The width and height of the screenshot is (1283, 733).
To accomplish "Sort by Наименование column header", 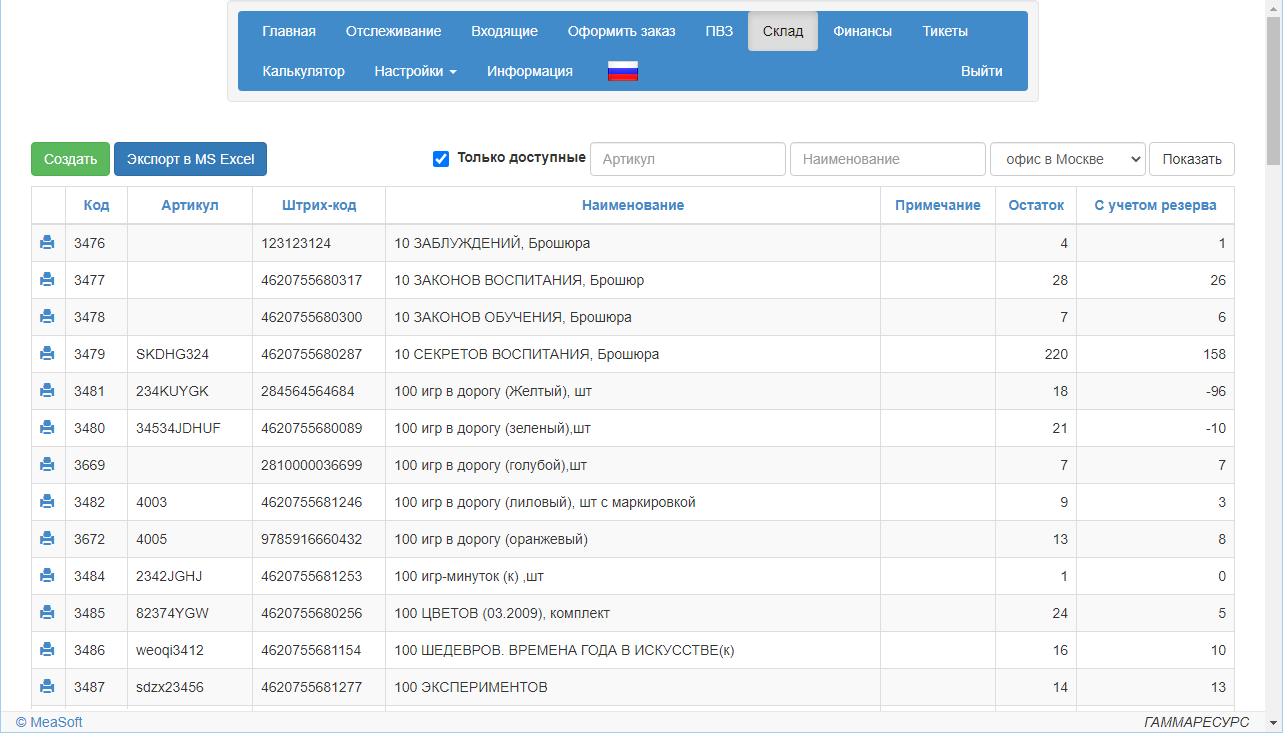I will point(633,205).
